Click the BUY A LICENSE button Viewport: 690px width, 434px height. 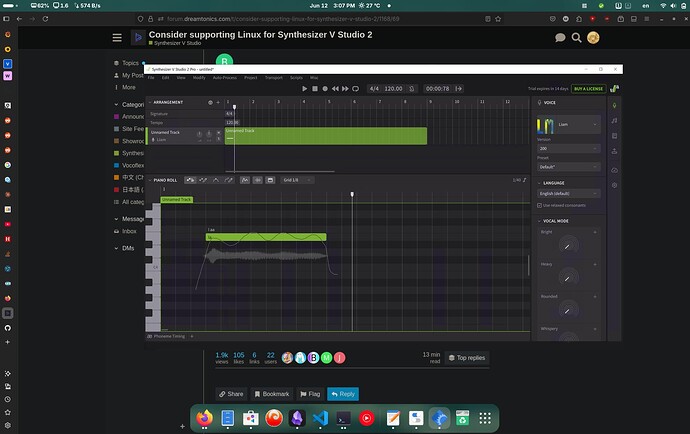(588, 88)
